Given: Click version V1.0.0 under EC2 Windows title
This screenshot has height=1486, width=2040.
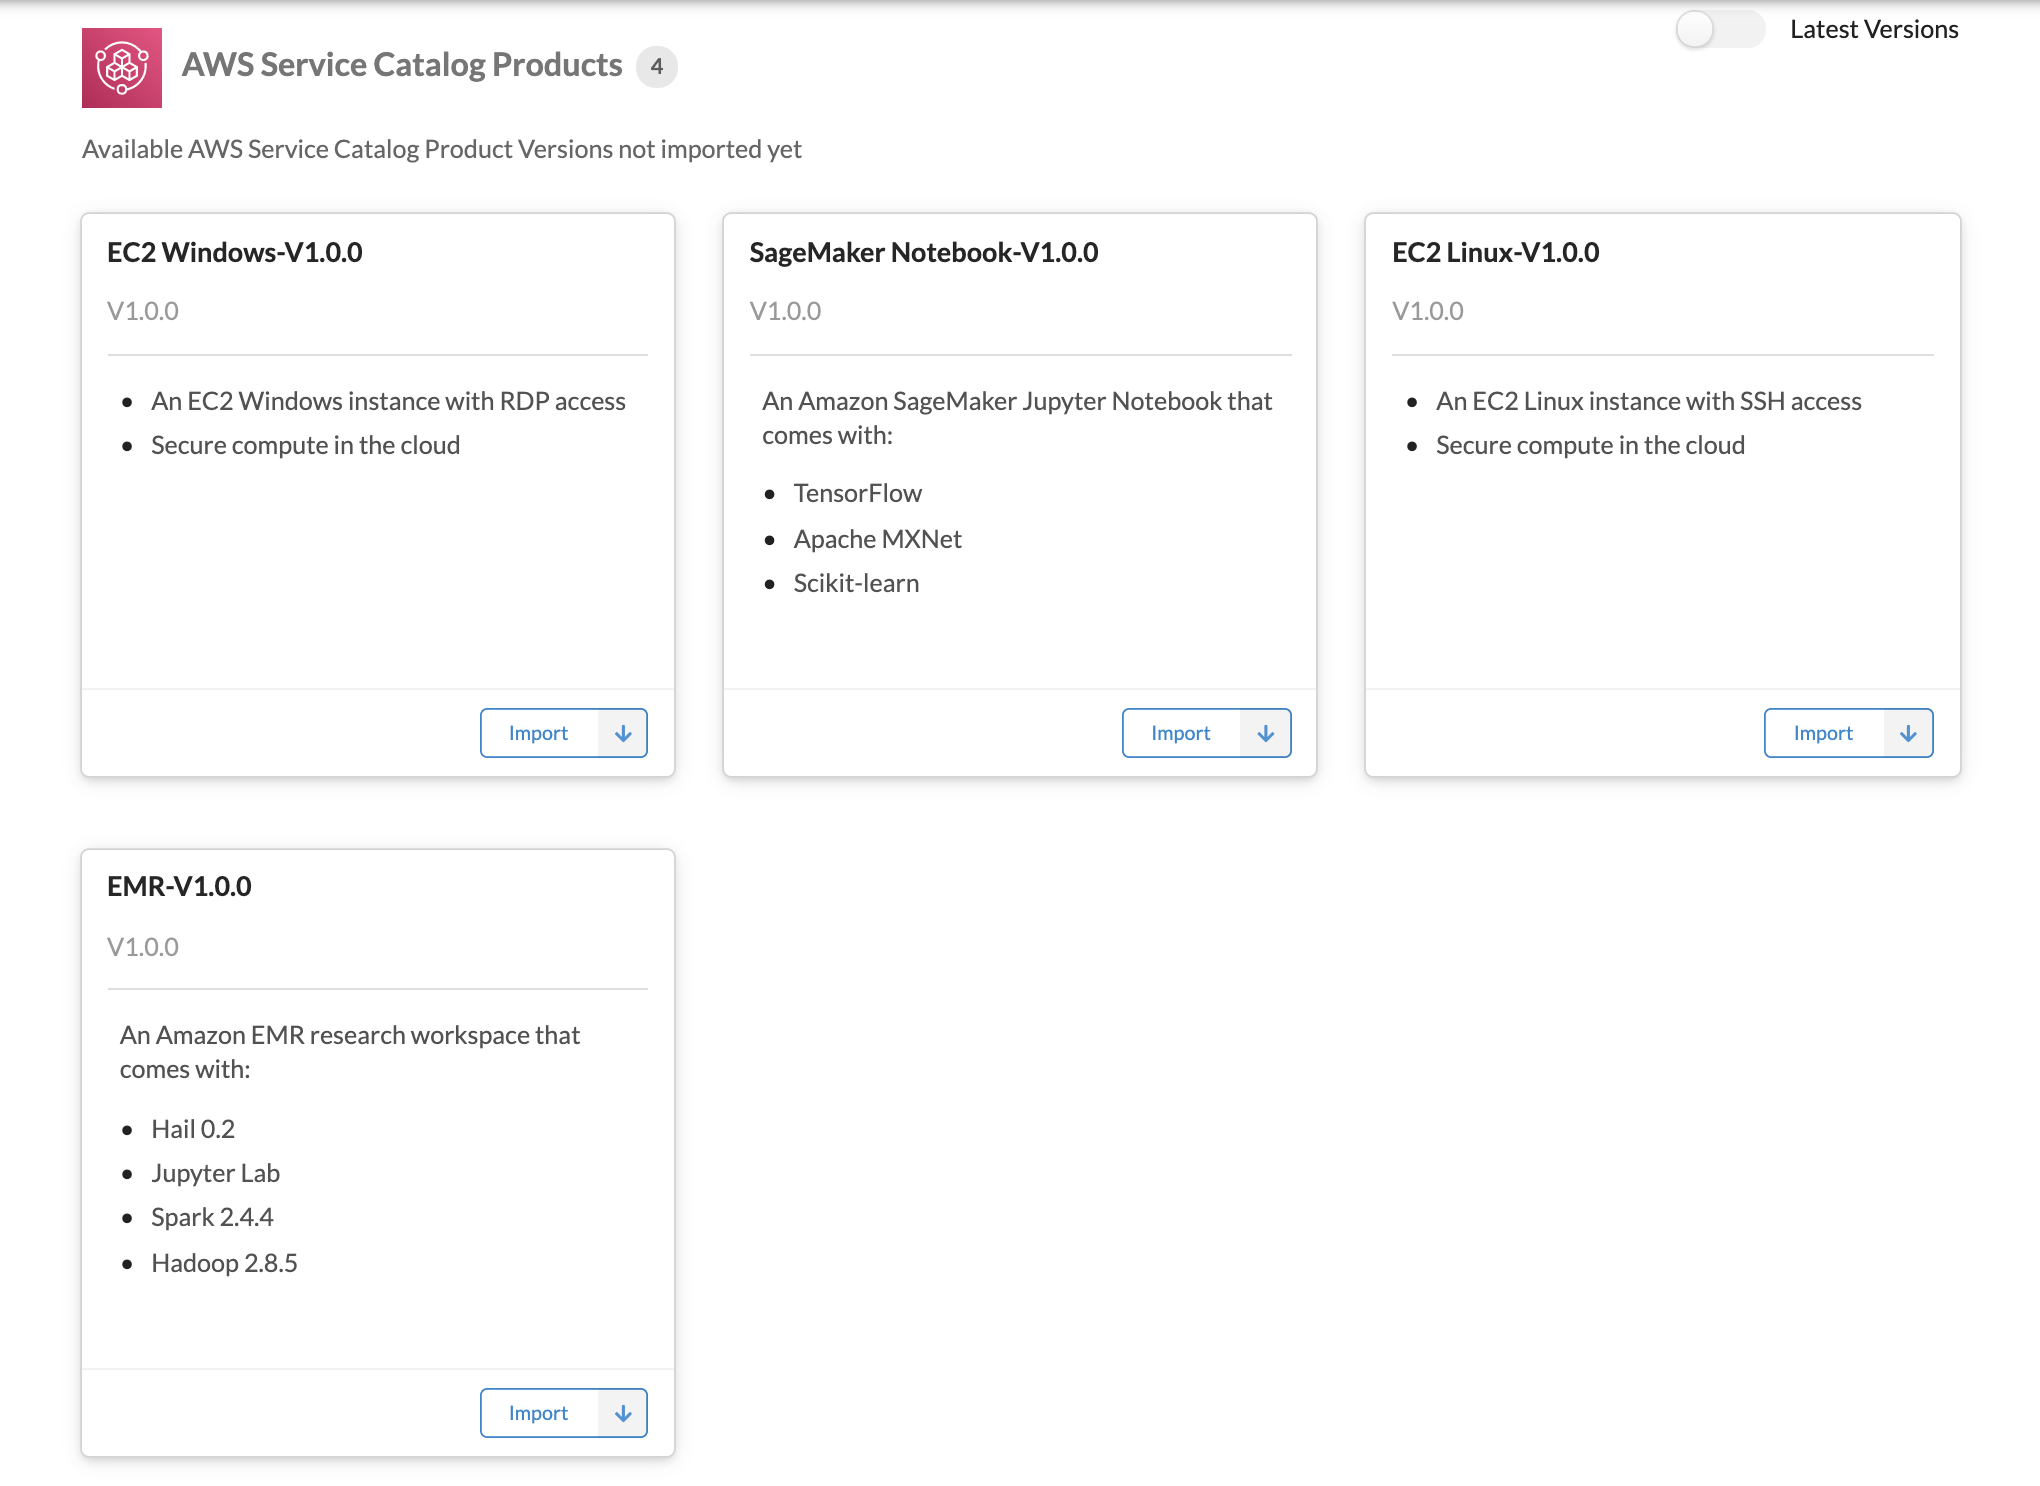Looking at the screenshot, I should (143, 311).
